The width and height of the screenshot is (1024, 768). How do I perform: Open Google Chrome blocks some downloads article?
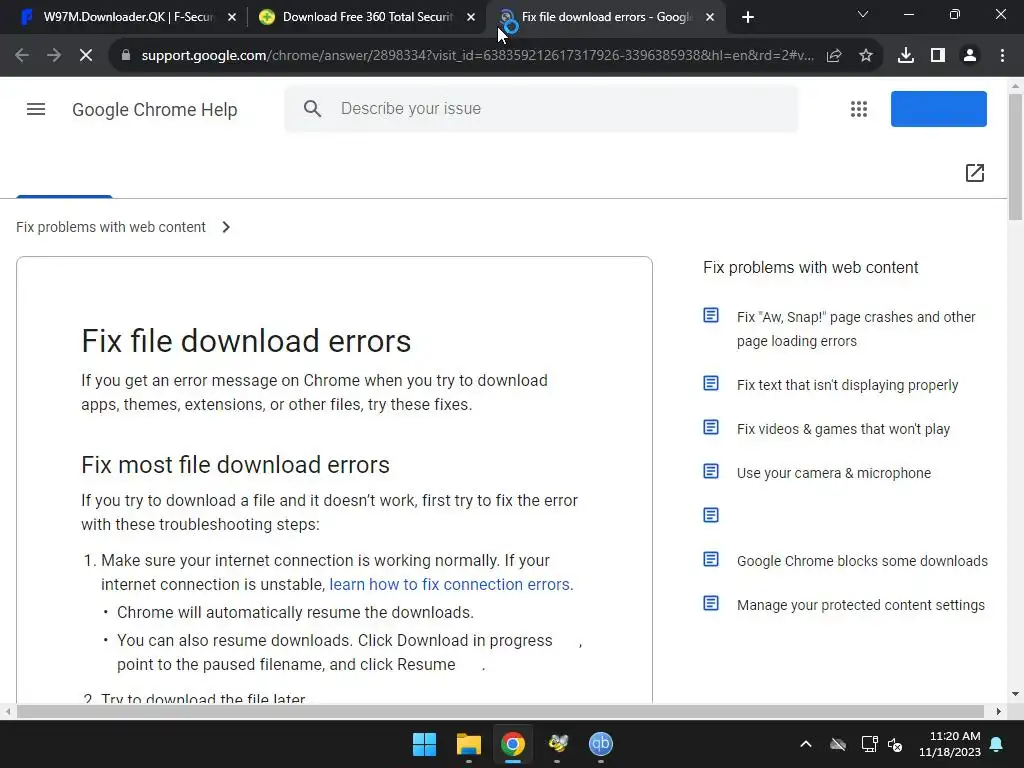tap(862, 561)
